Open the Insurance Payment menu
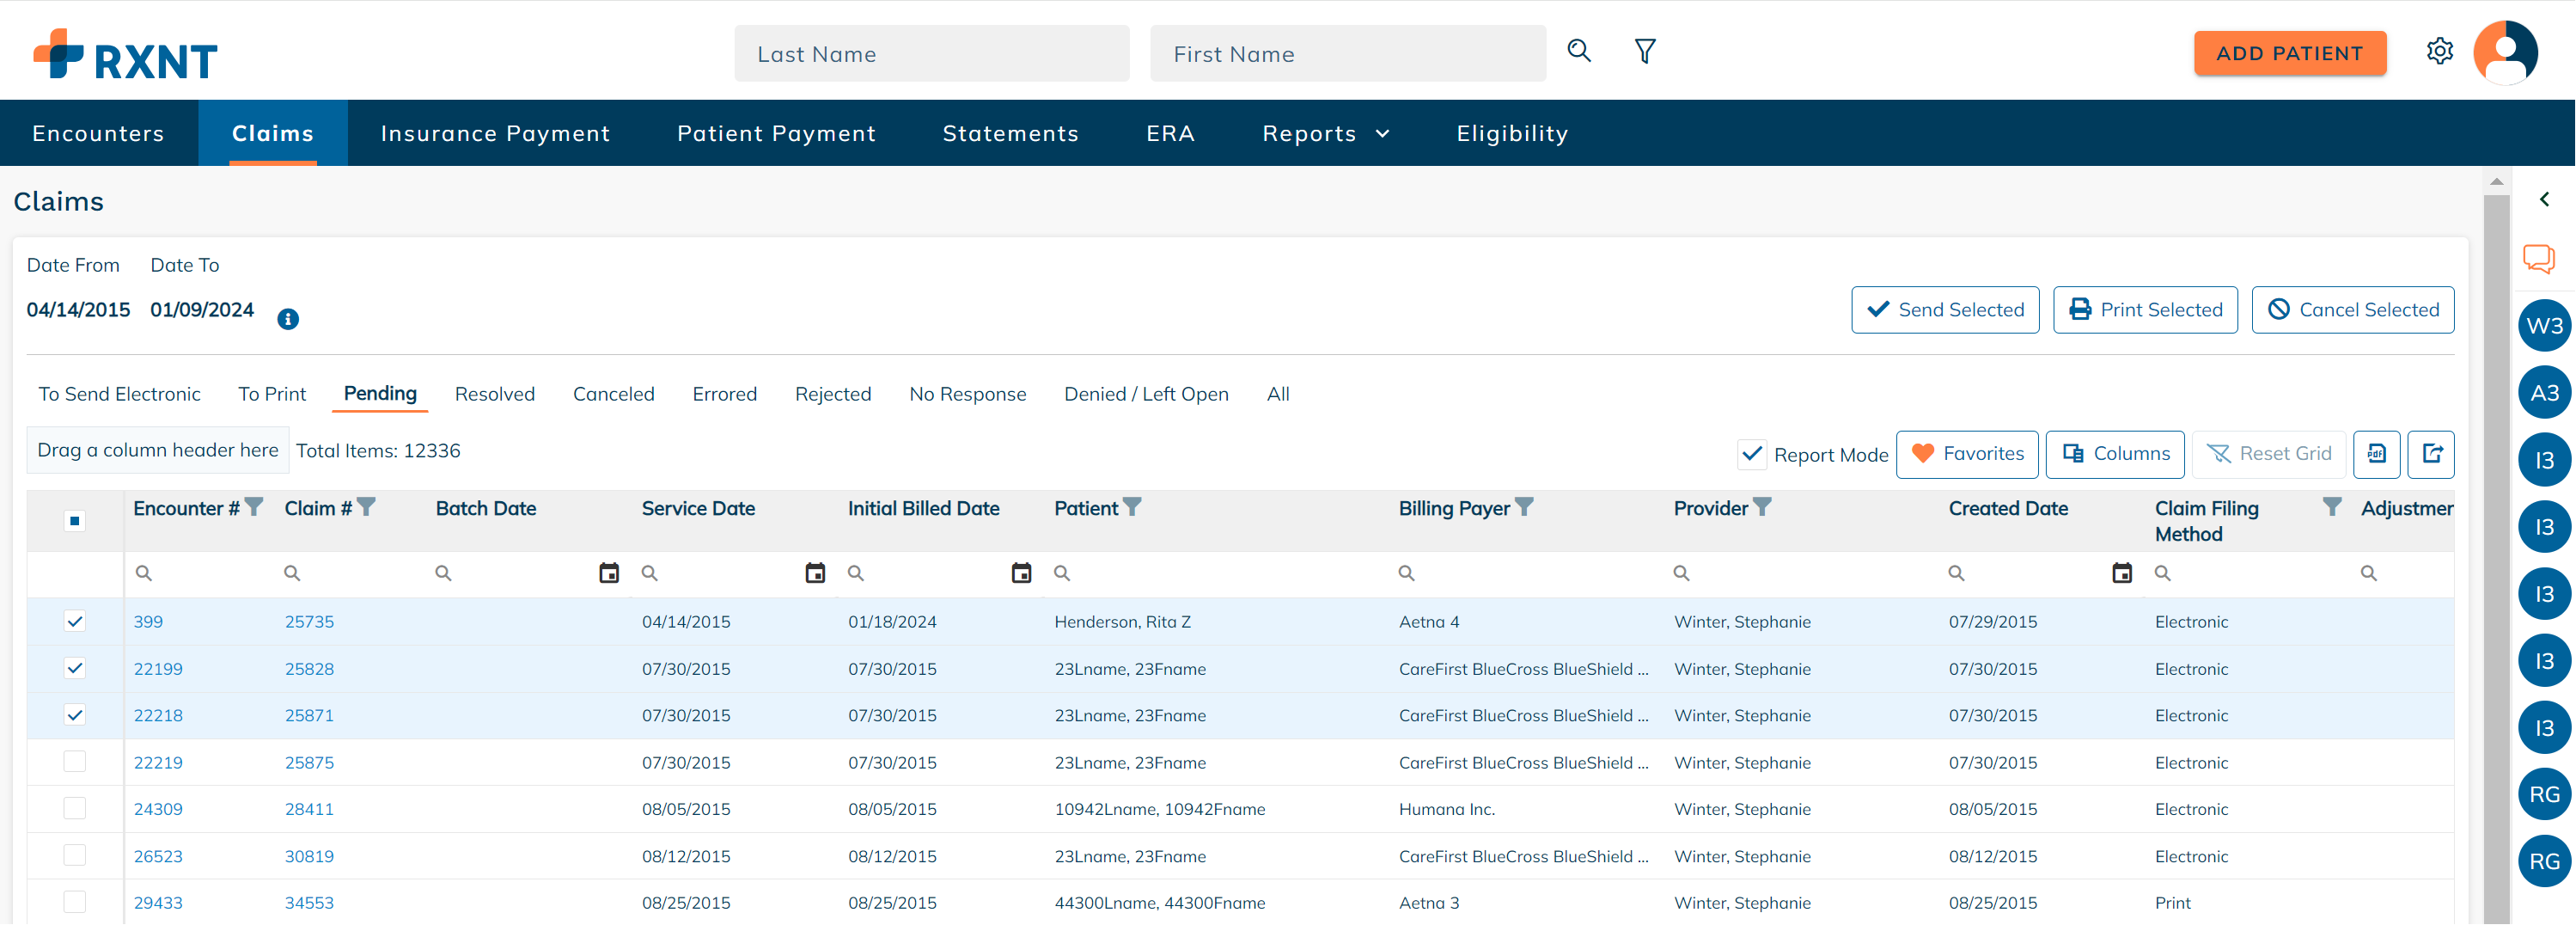The image size is (2576, 925). (495, 133)
